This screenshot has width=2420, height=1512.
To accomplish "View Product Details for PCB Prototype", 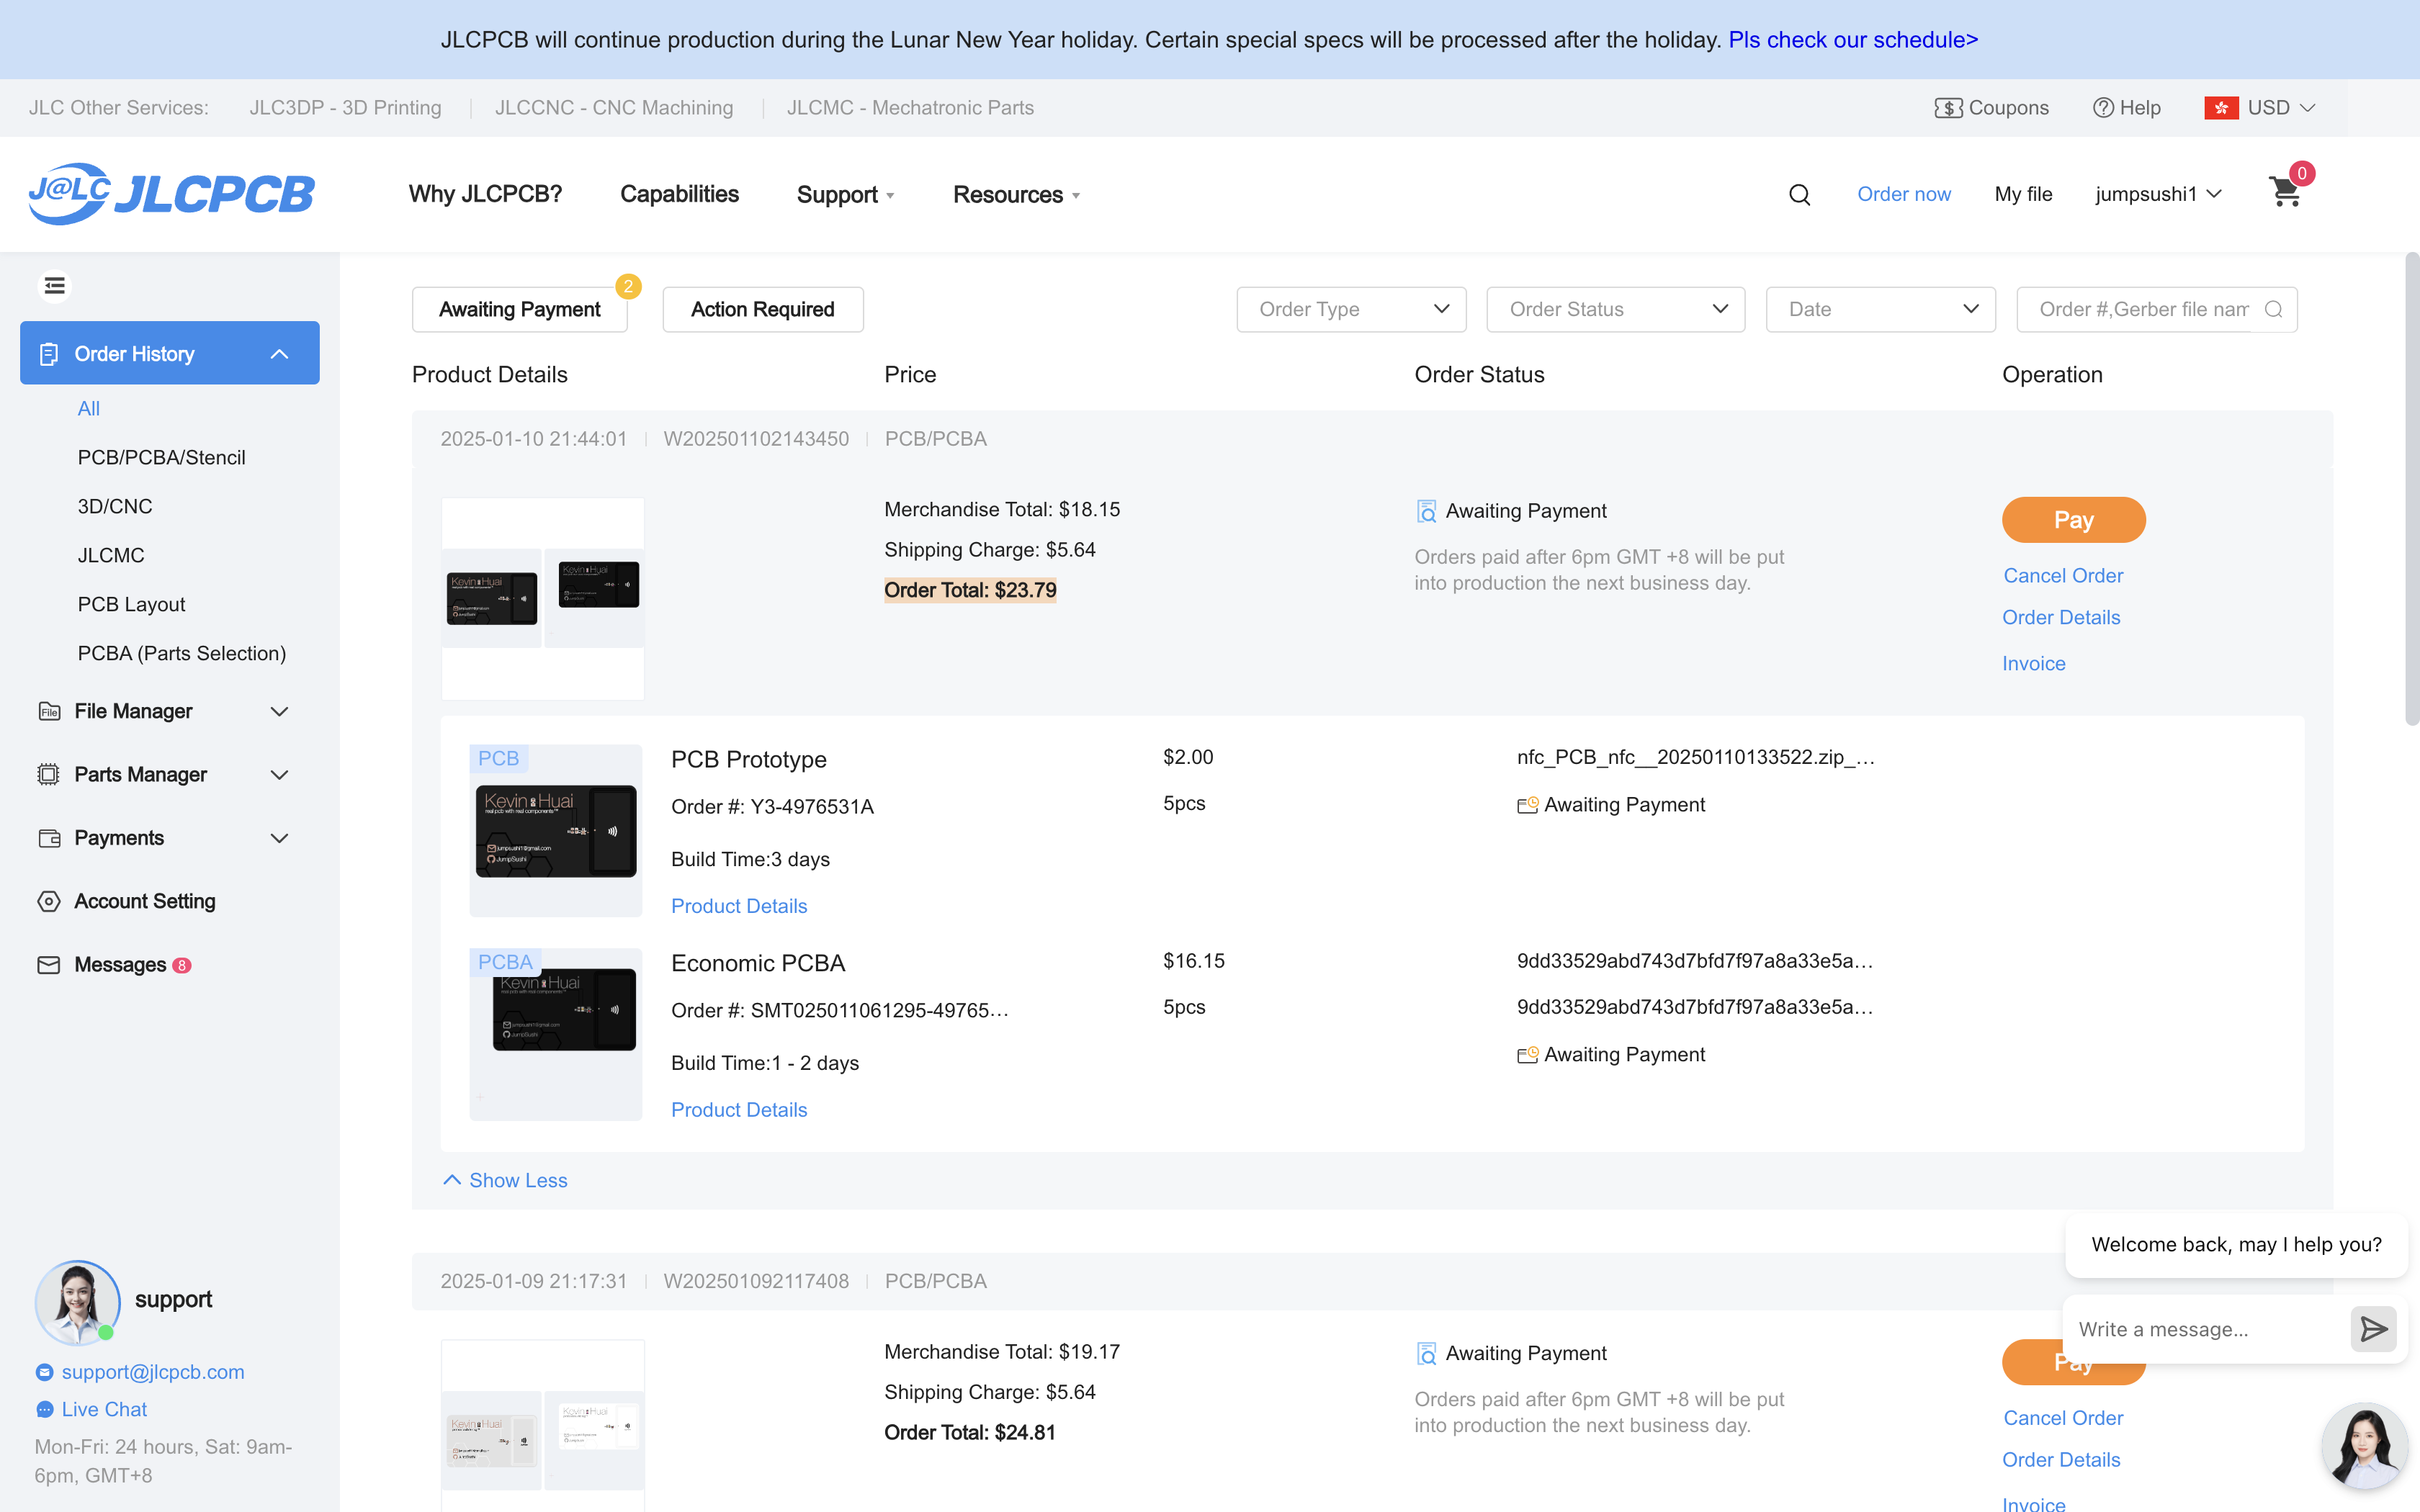I will tap(739, 905).
